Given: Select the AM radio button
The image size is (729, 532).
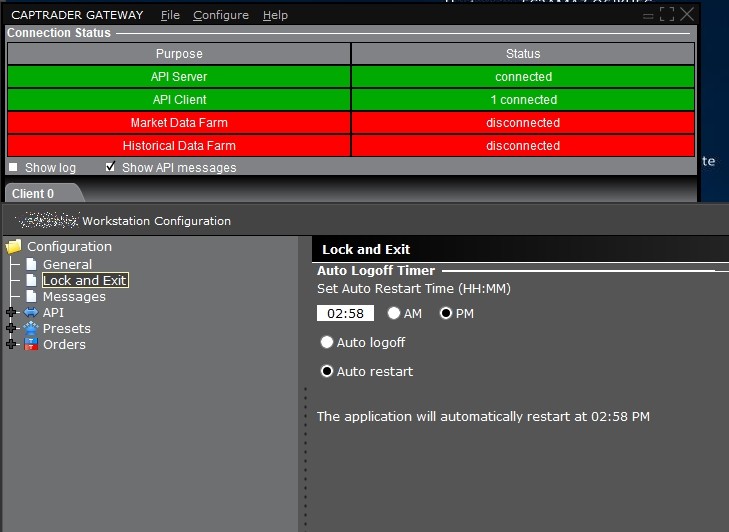Looking at the screenshot, I should (x=394, y=313).
